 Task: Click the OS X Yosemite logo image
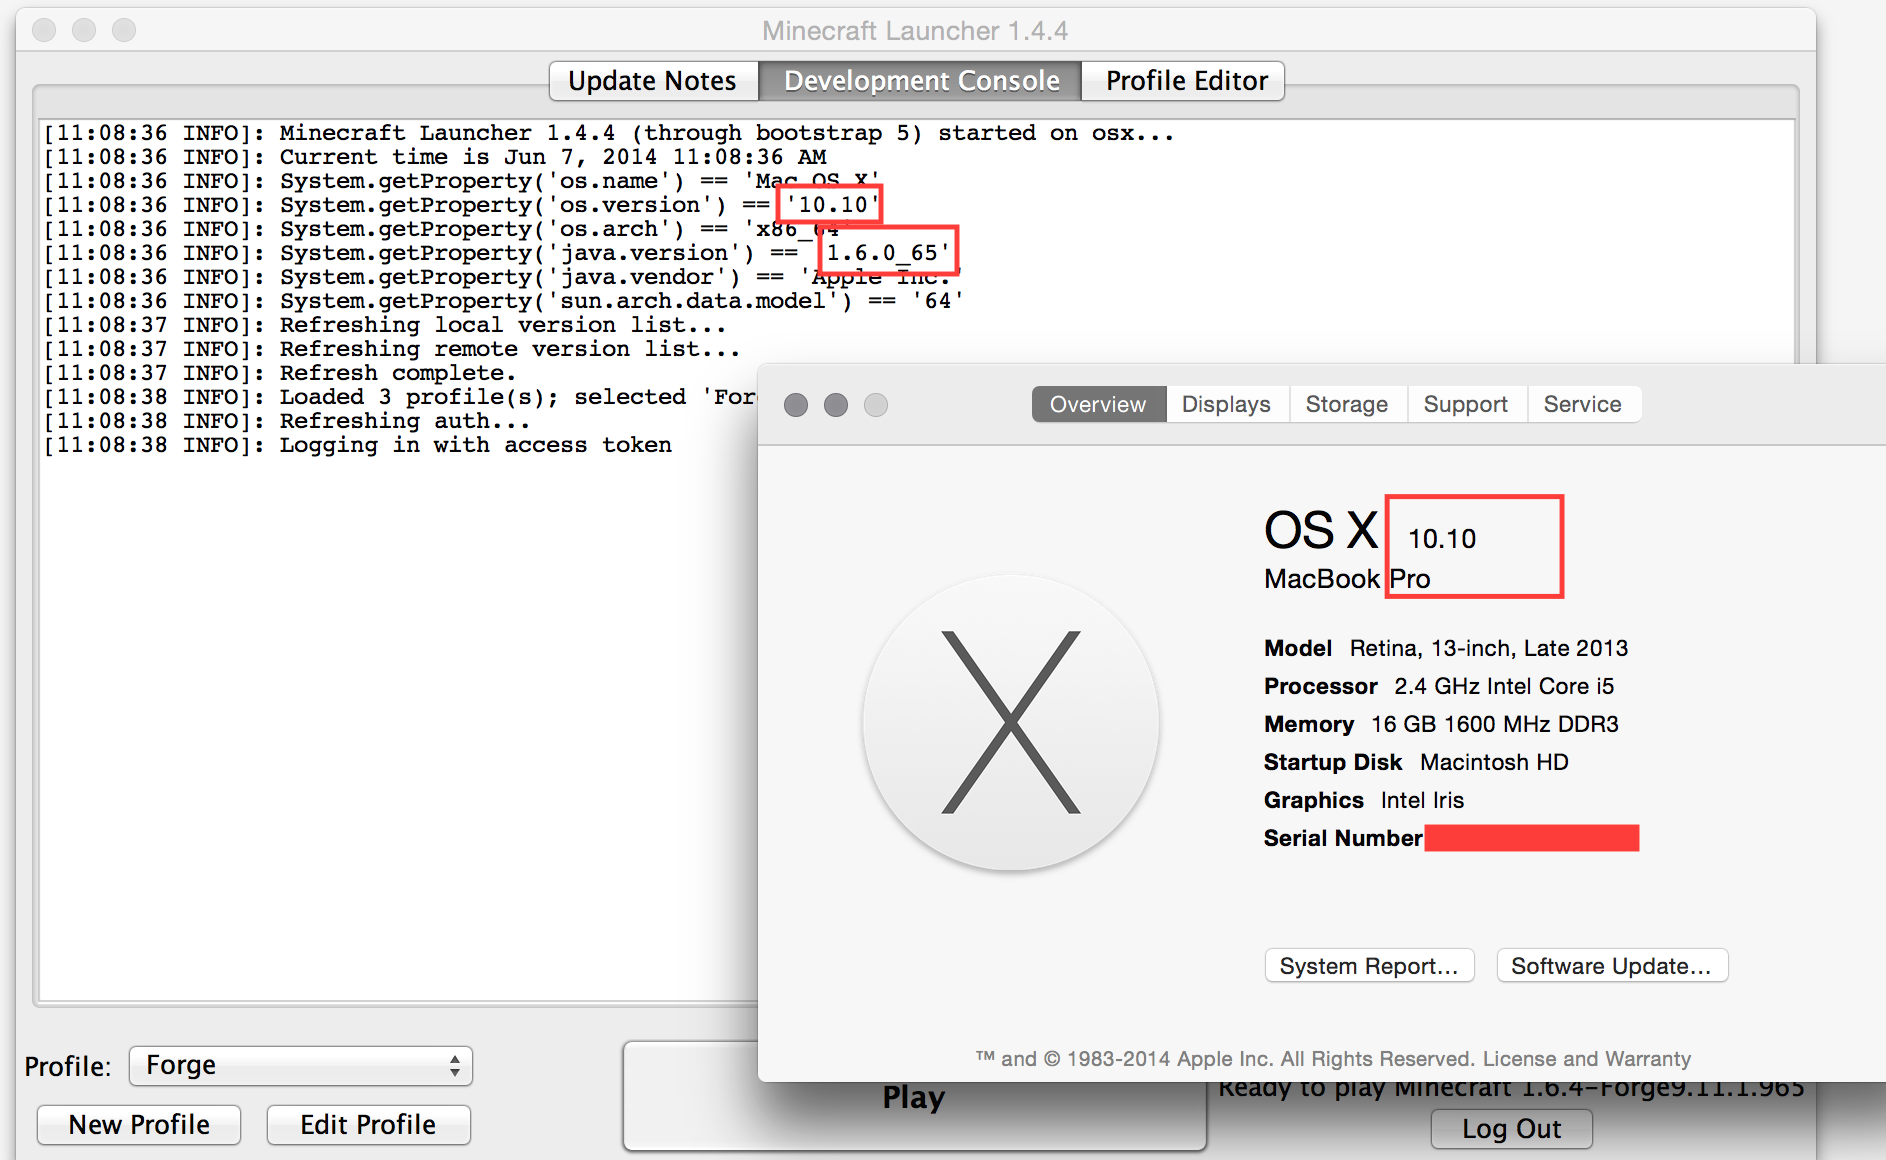point(1011,722)
